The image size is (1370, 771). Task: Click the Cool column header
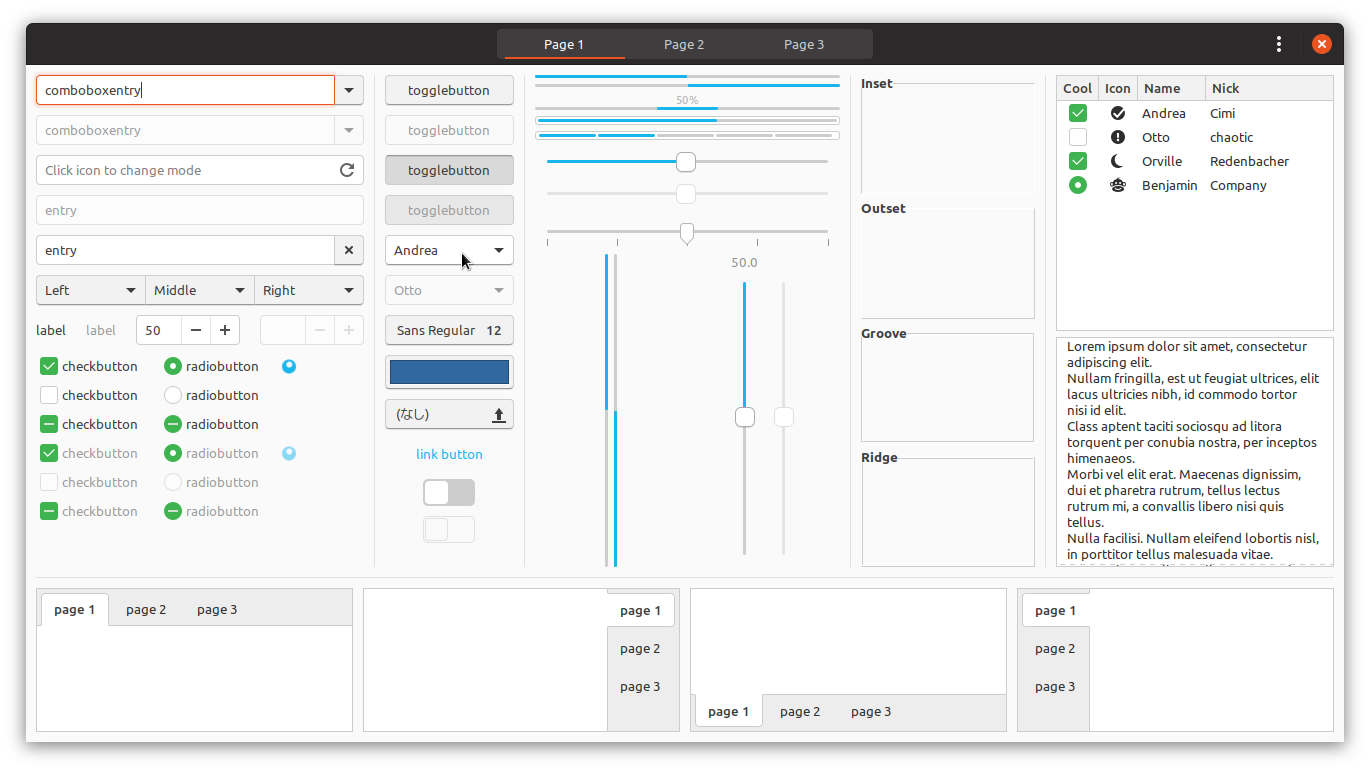(x=1078, y=88)
